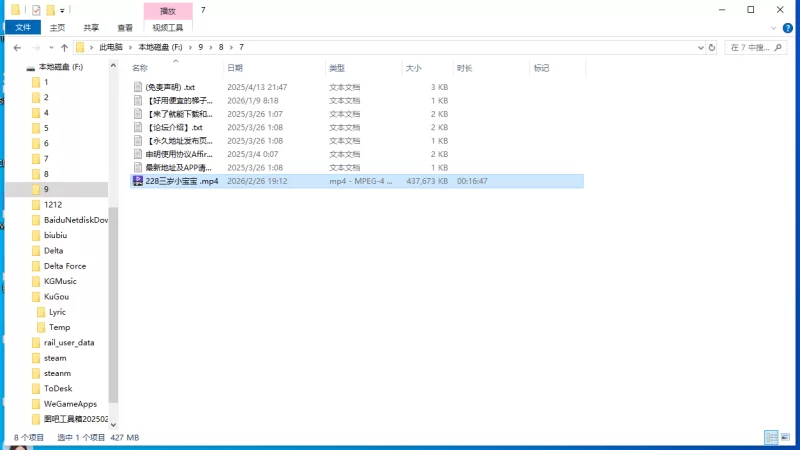Open Temp subfolder in tree
Viewport: 800px width, 450px height.
(59, 327)
